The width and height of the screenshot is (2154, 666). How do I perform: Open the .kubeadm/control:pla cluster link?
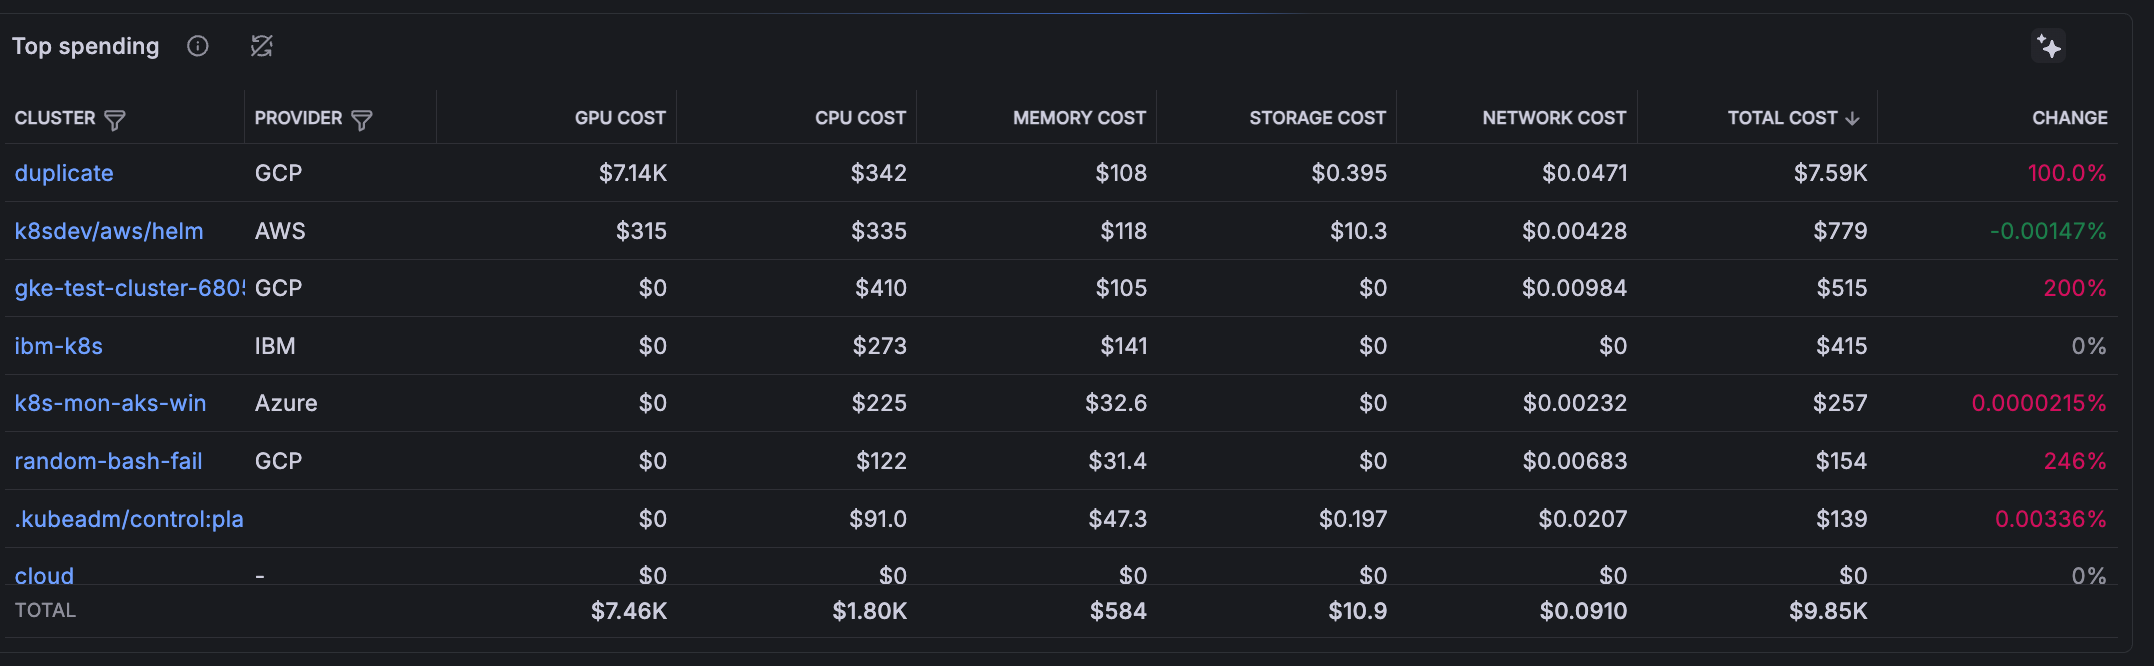[129, 519]
